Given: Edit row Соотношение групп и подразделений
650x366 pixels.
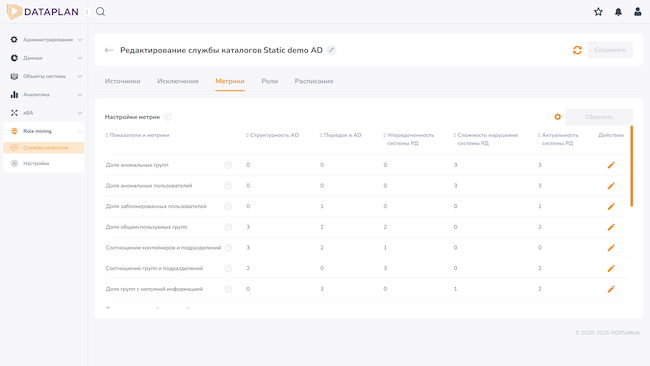Looking at the screenshot, I should (x=611, y=269).
